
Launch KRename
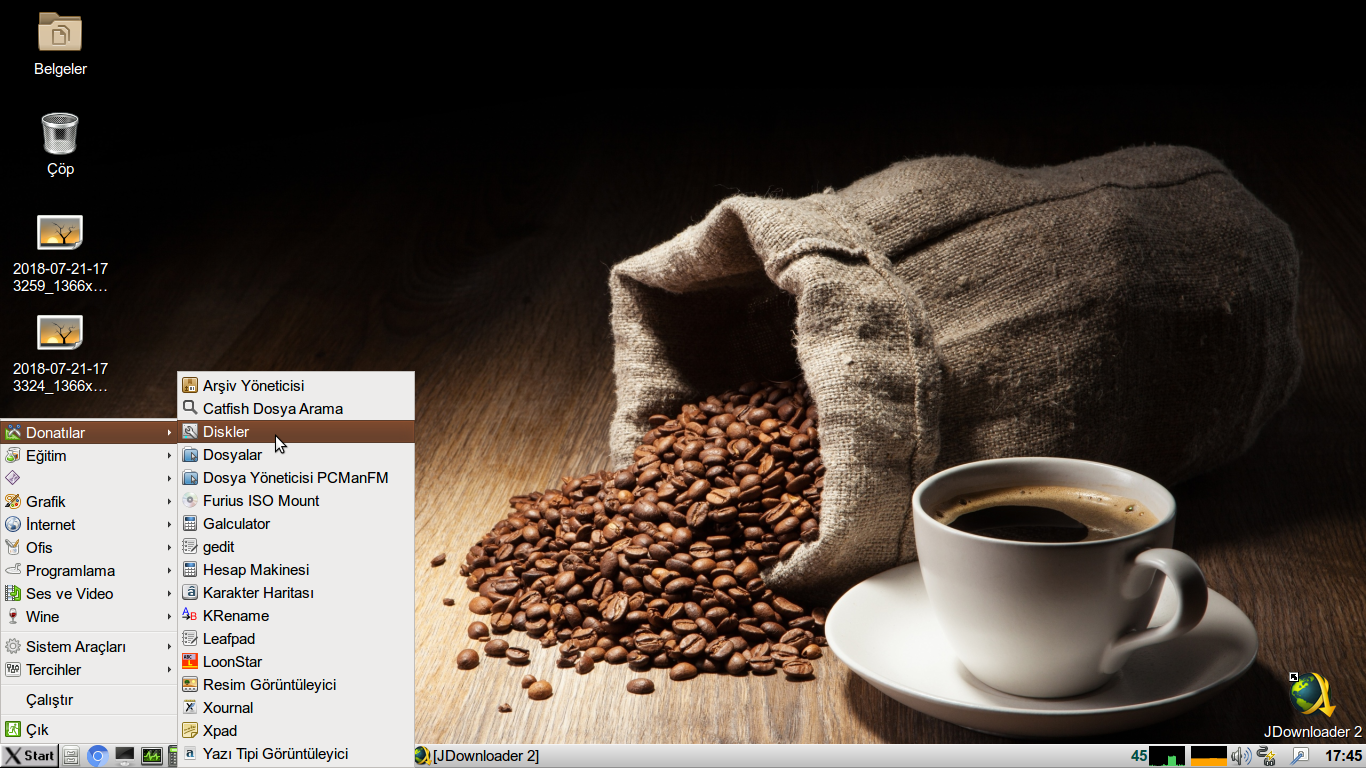pyautogui.click(x=296, y=616)
